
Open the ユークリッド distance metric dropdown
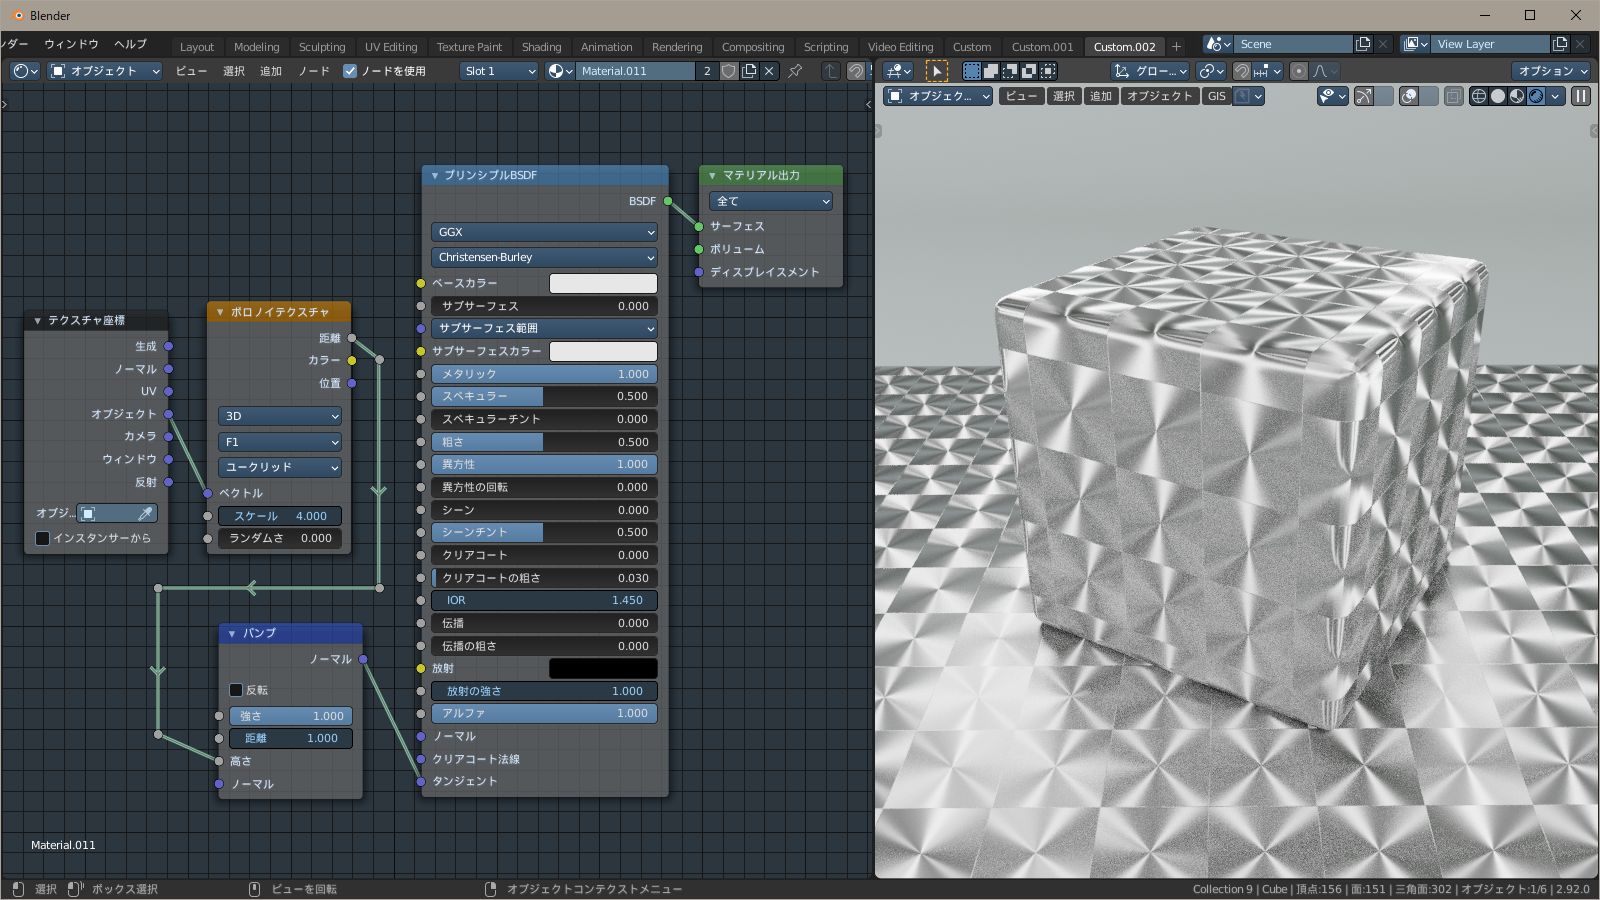pos(280,467)
